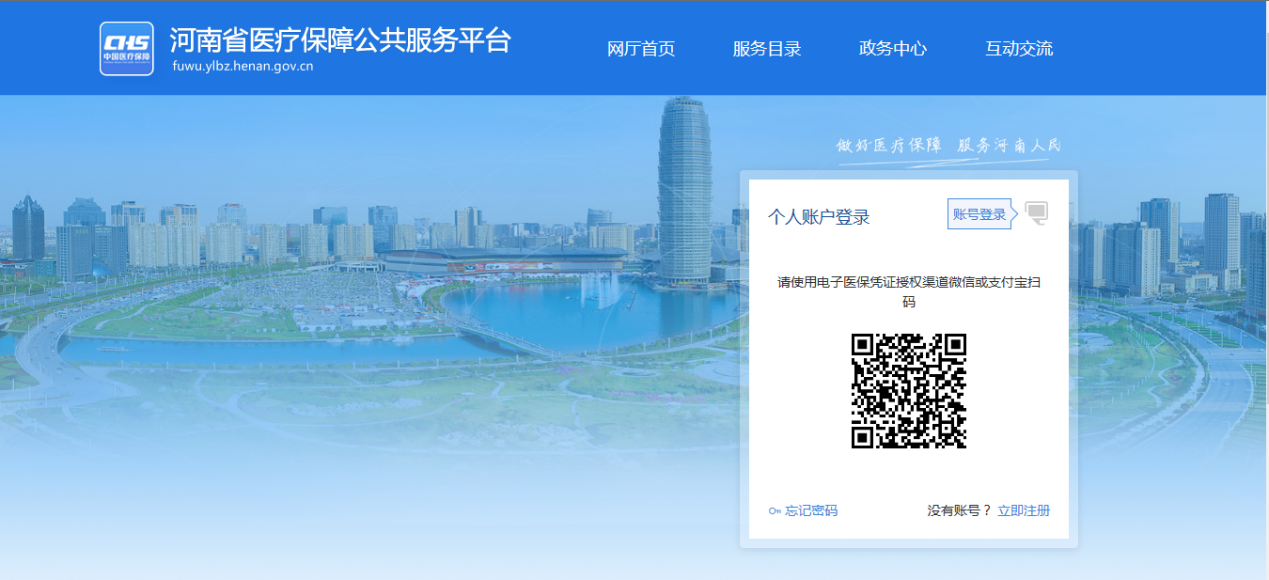This screenshot has height=580, width=1269.
Task: Go to 政务中心 in the top menu
Action: click(893, 49)
